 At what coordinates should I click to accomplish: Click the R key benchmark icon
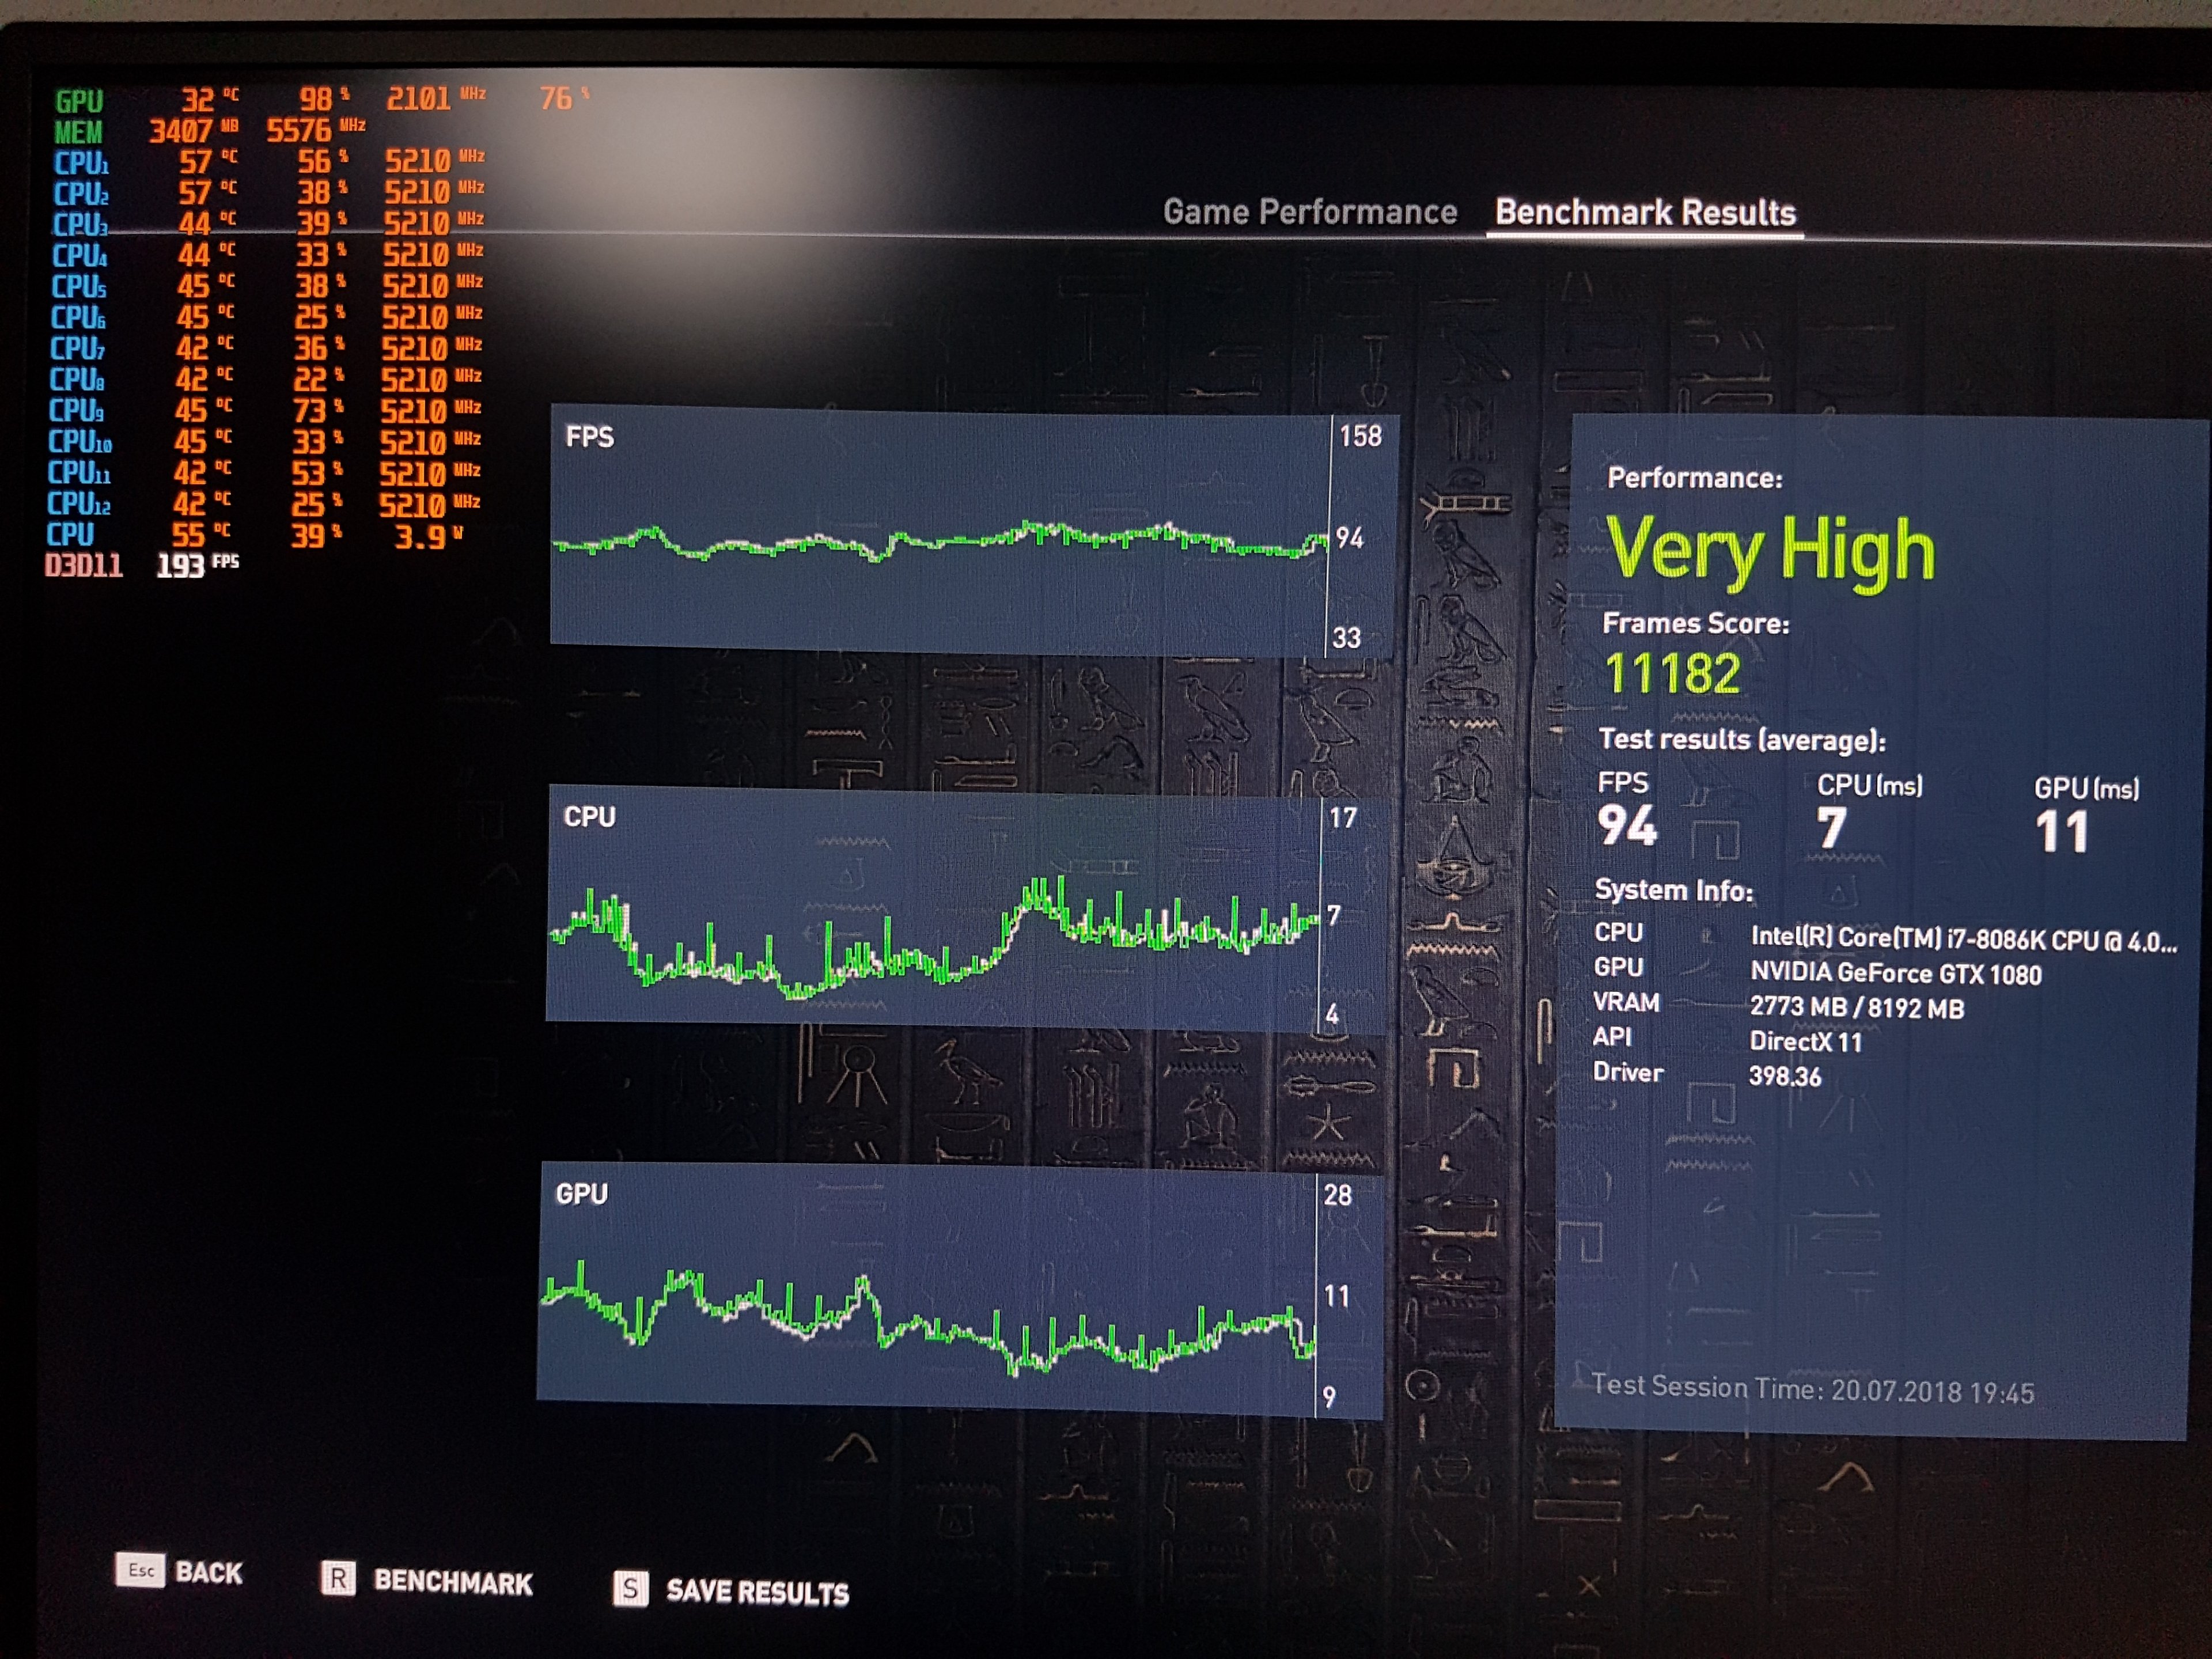[338, 1578]
